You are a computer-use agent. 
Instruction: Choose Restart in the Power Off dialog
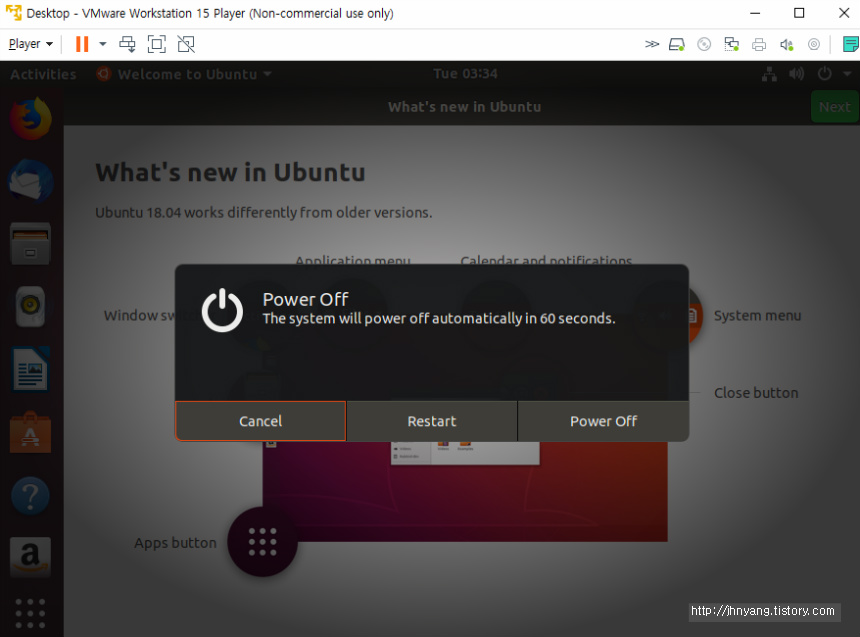(x=432, y=421)
